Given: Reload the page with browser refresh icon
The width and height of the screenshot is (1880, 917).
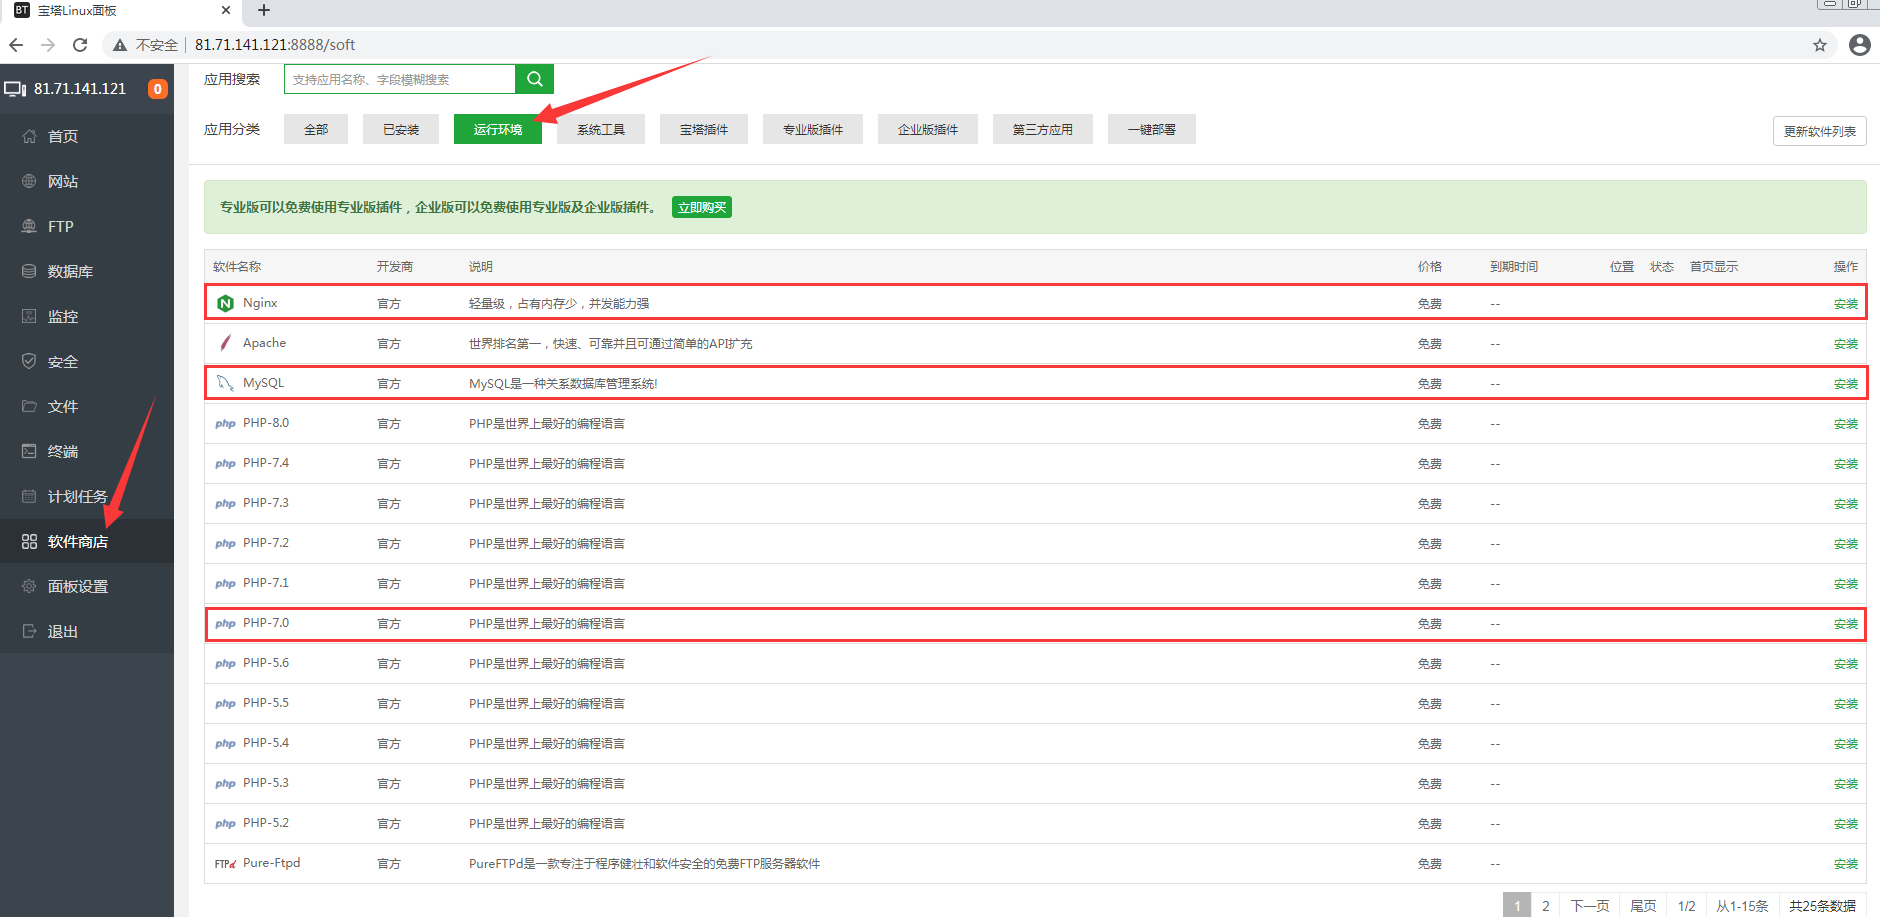Looking at the screenshot, I should [x=80, y=45].
